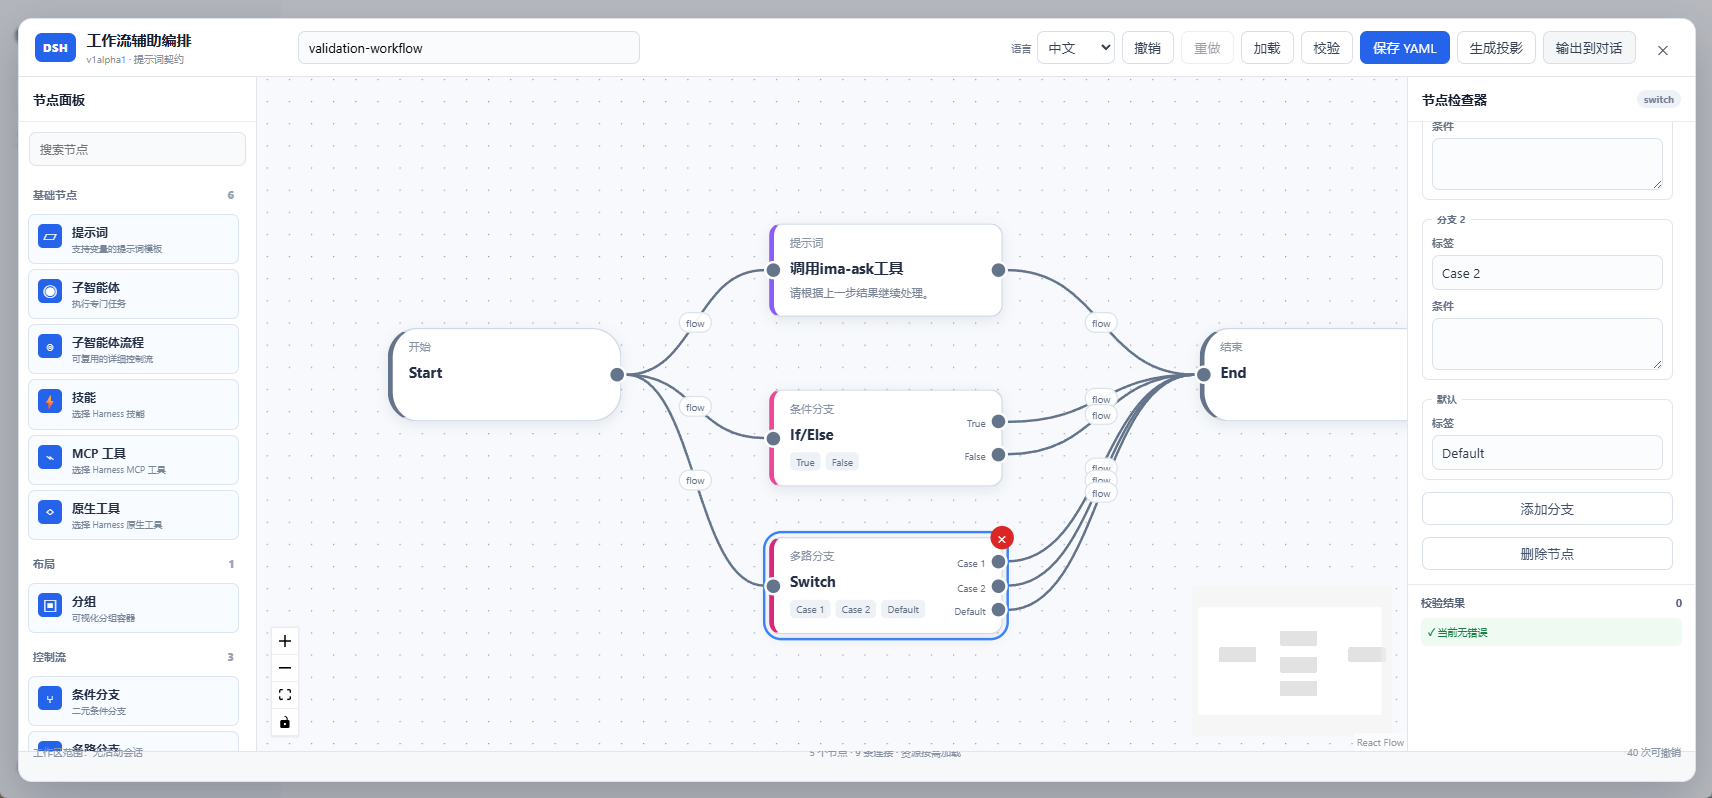The height and width of the screenshot is (798, 1712).
Task: Zoom out the canvas with the minus icon
Action: pyautogui.click(x=285, y=668)
